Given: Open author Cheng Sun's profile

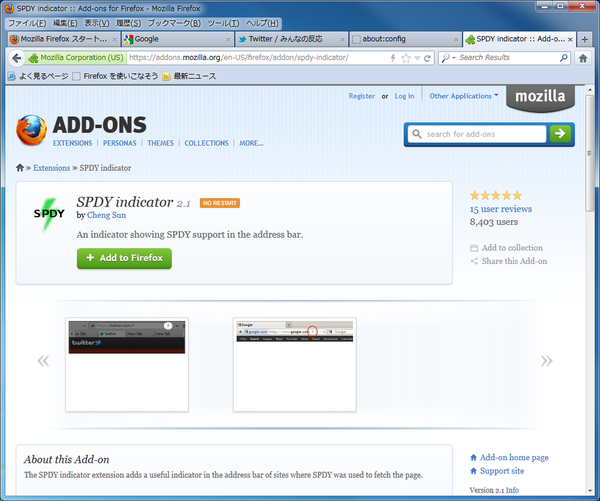Looking at the screenshot, I should [x=106, y=215].
